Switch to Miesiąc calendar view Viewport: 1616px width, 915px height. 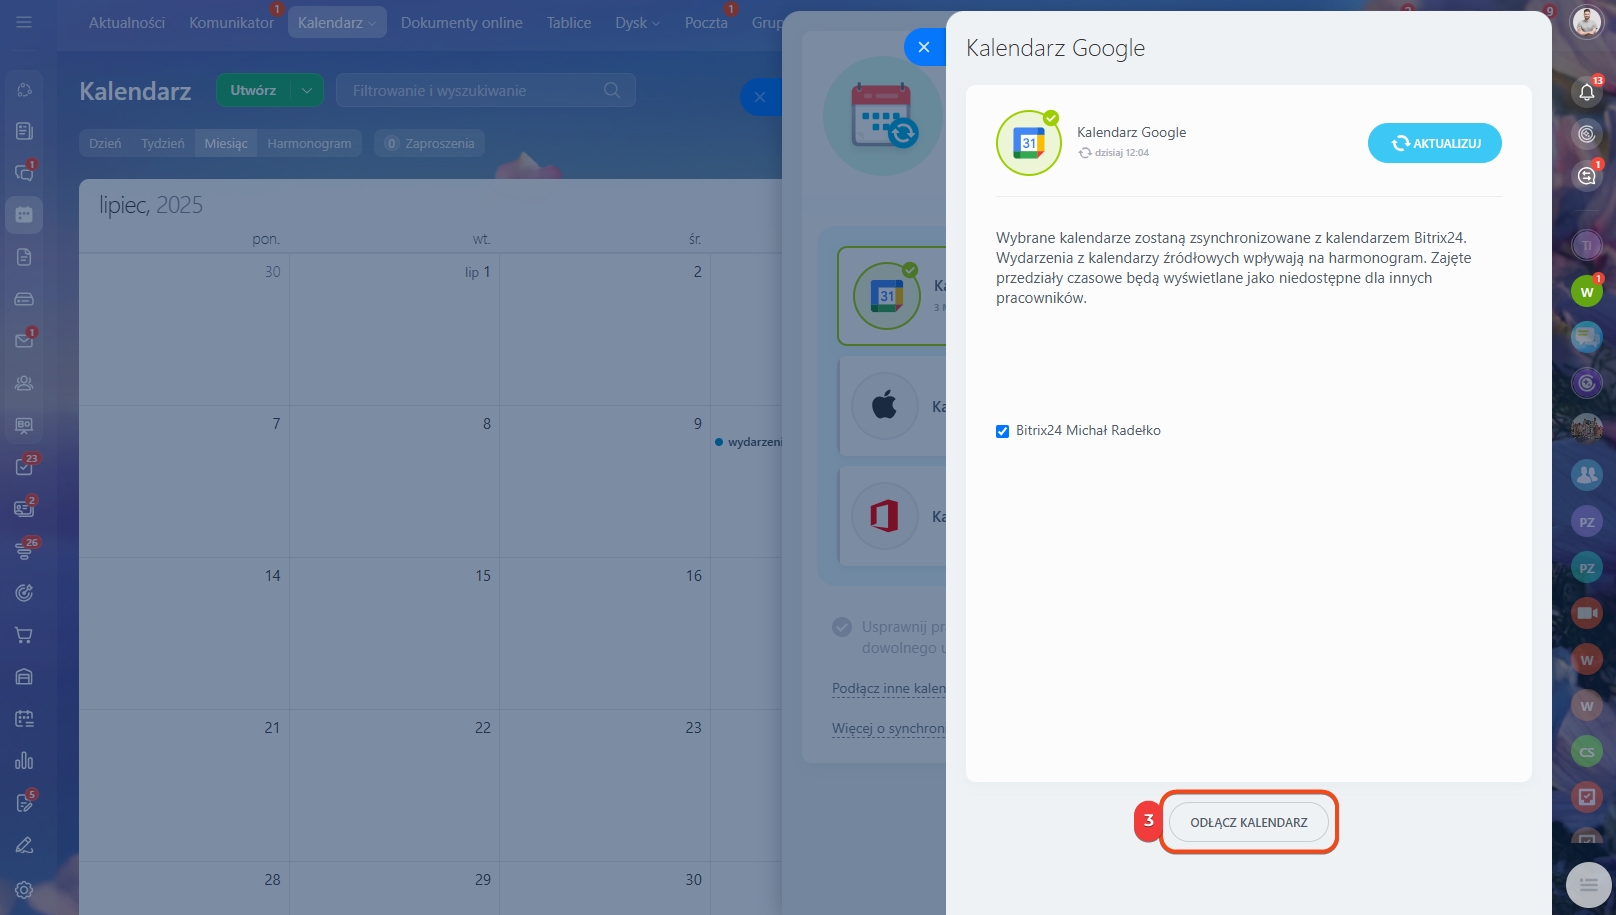tap(226, 143)
